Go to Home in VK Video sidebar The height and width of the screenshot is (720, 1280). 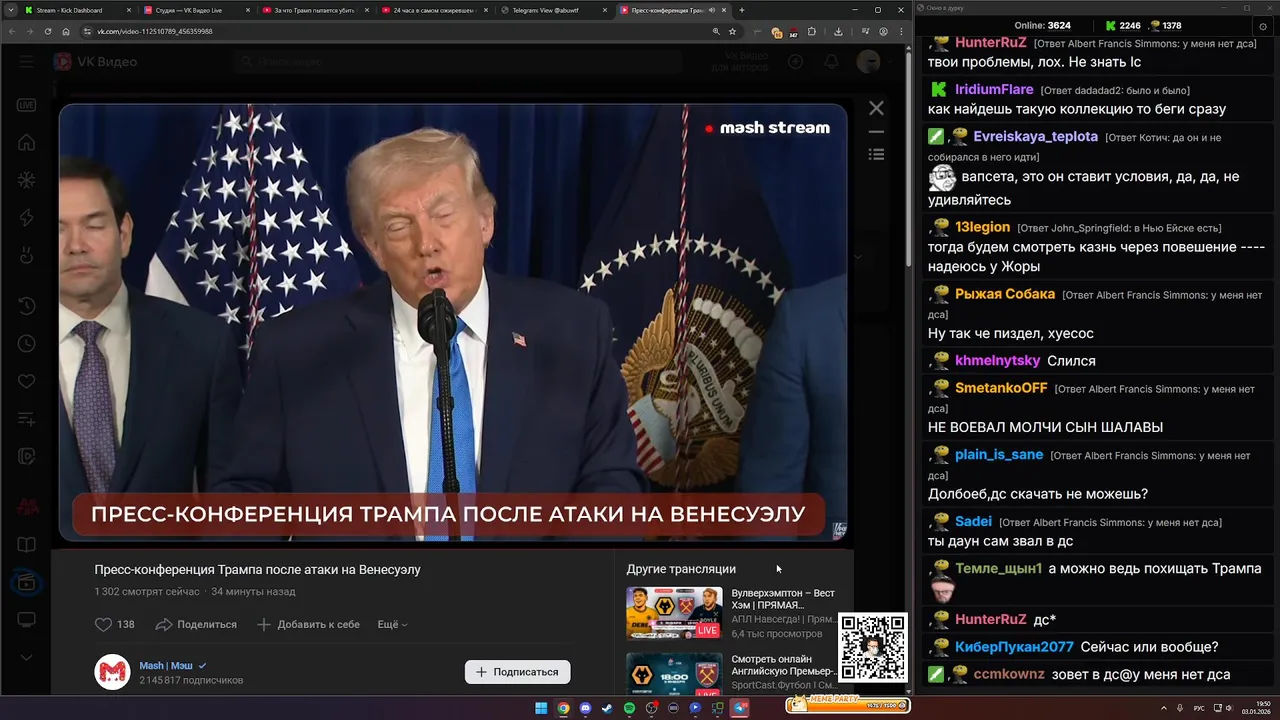pyautogui.click(x=26, y=143)
